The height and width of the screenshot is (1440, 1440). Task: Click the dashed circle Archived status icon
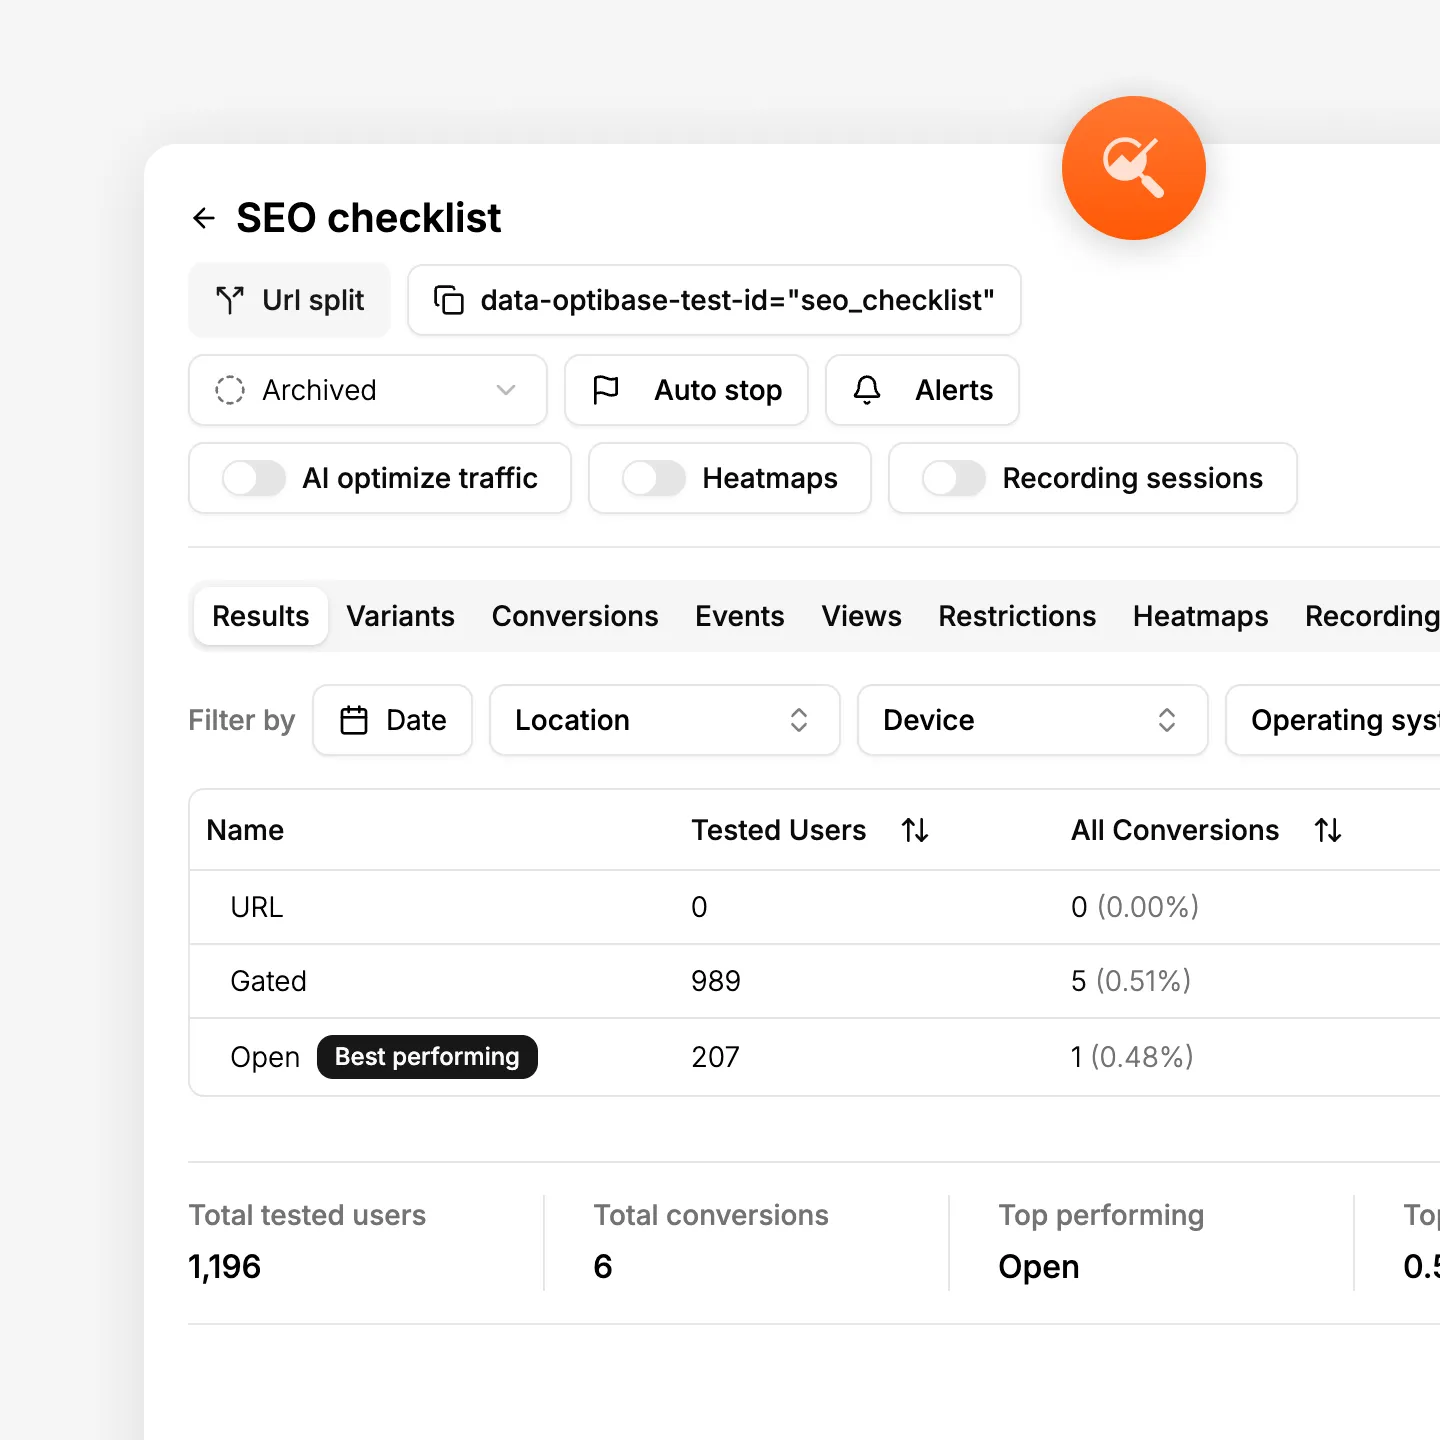pyautogui.click(x=230, y=390)
